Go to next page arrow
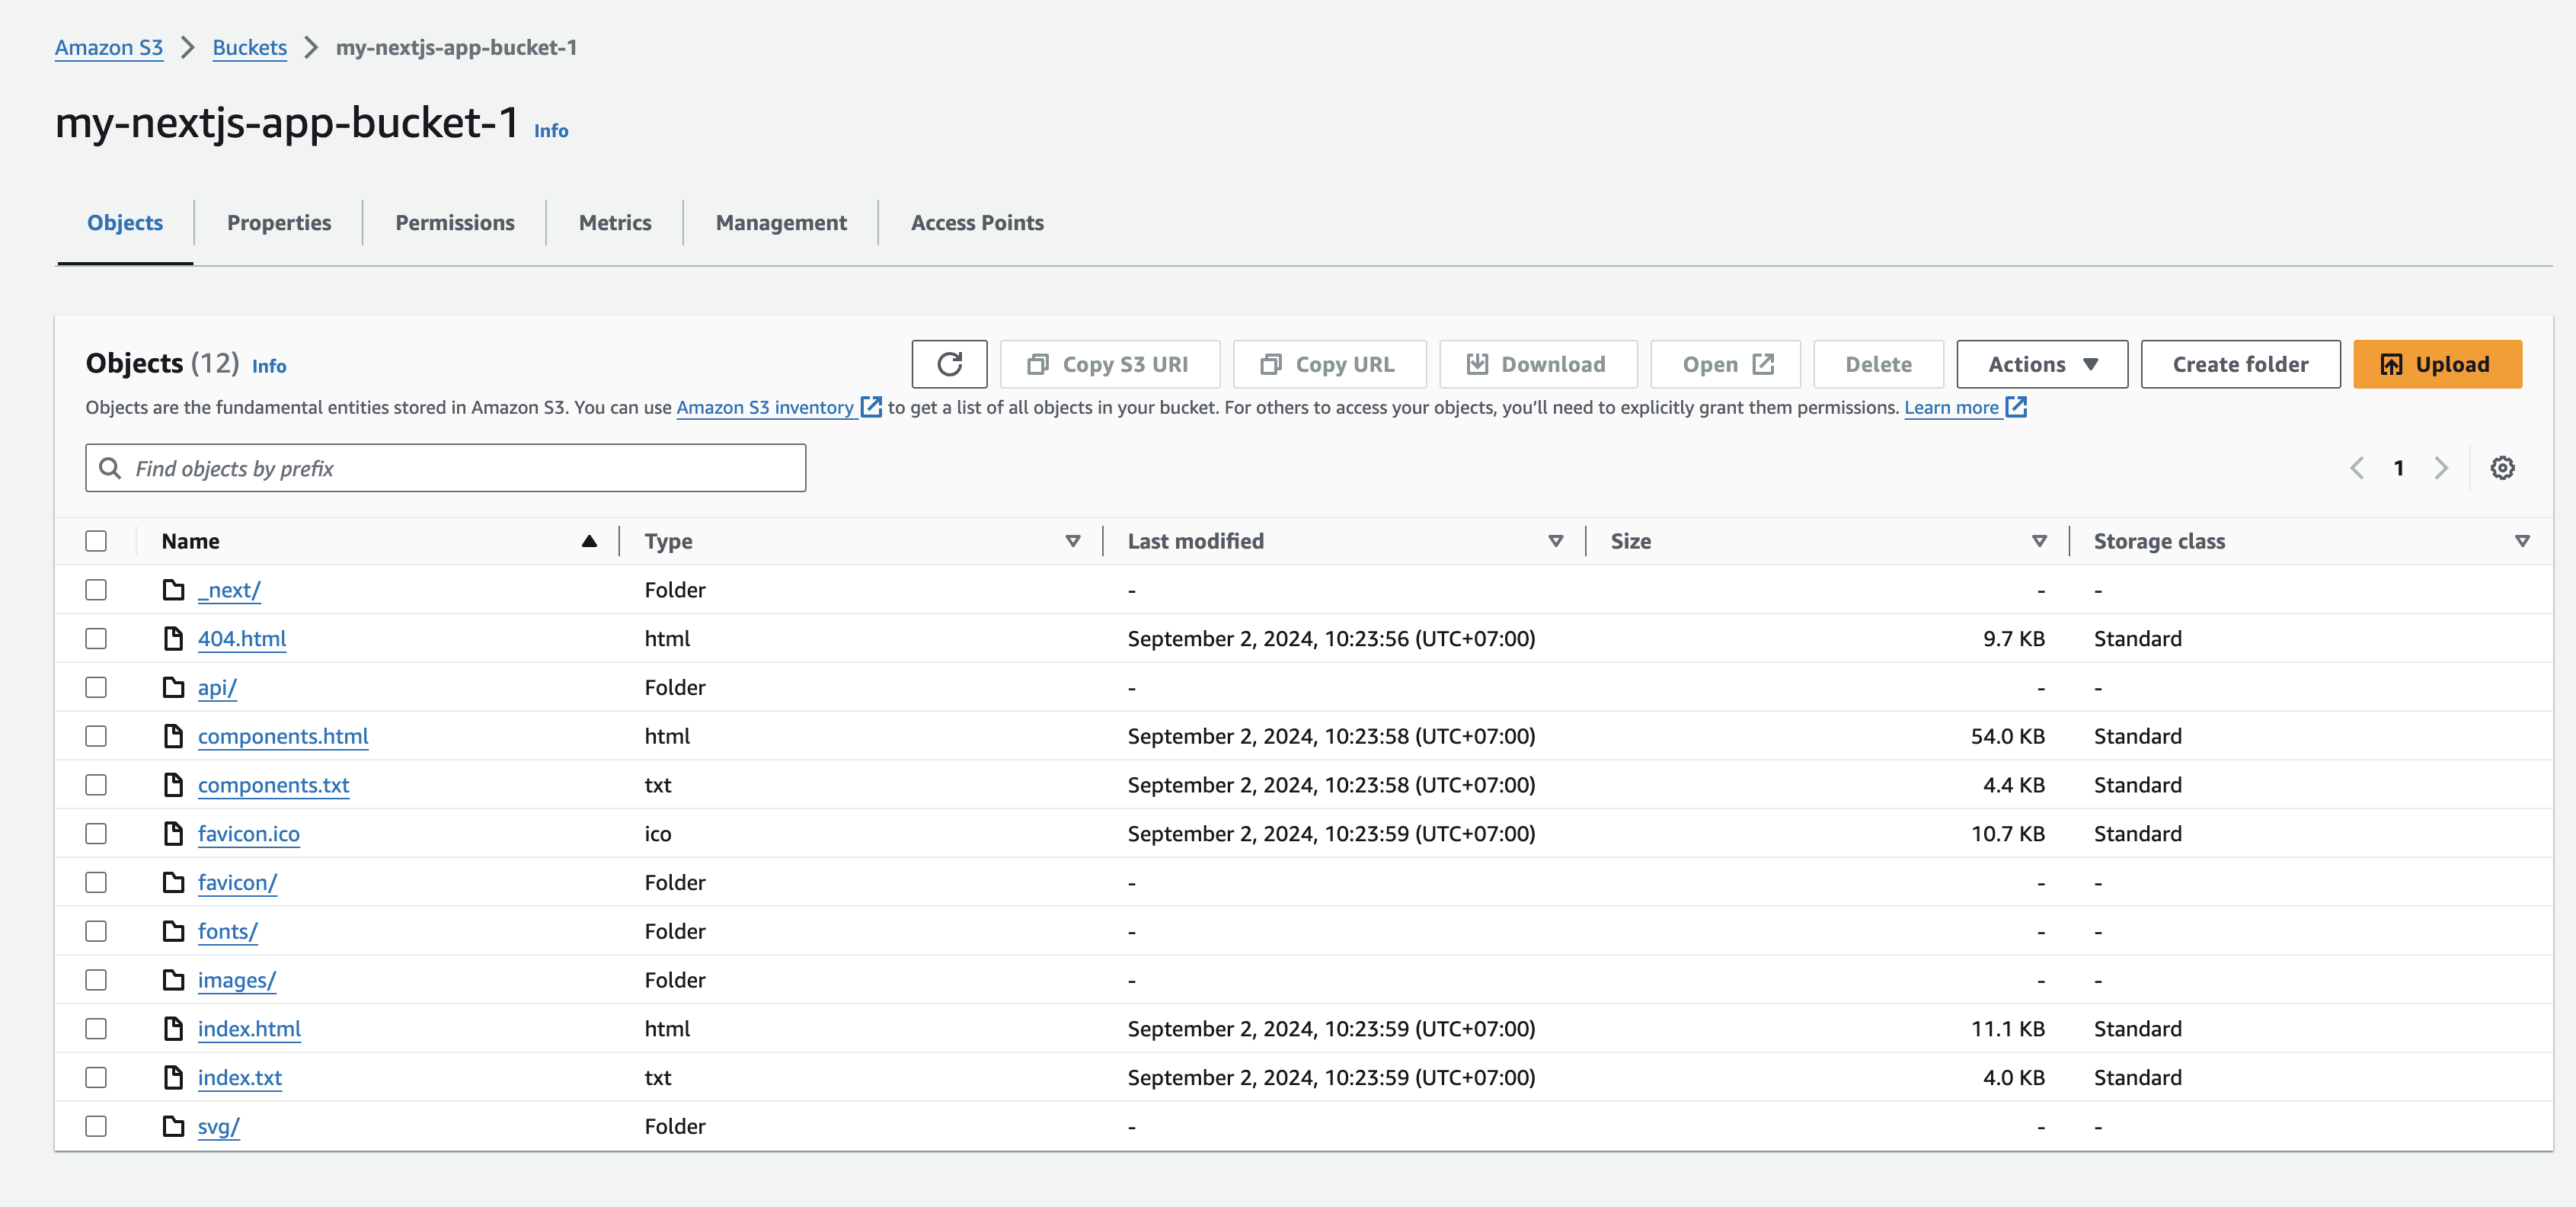Viewport: 2576px width, 1207px height. (2441, 468)
